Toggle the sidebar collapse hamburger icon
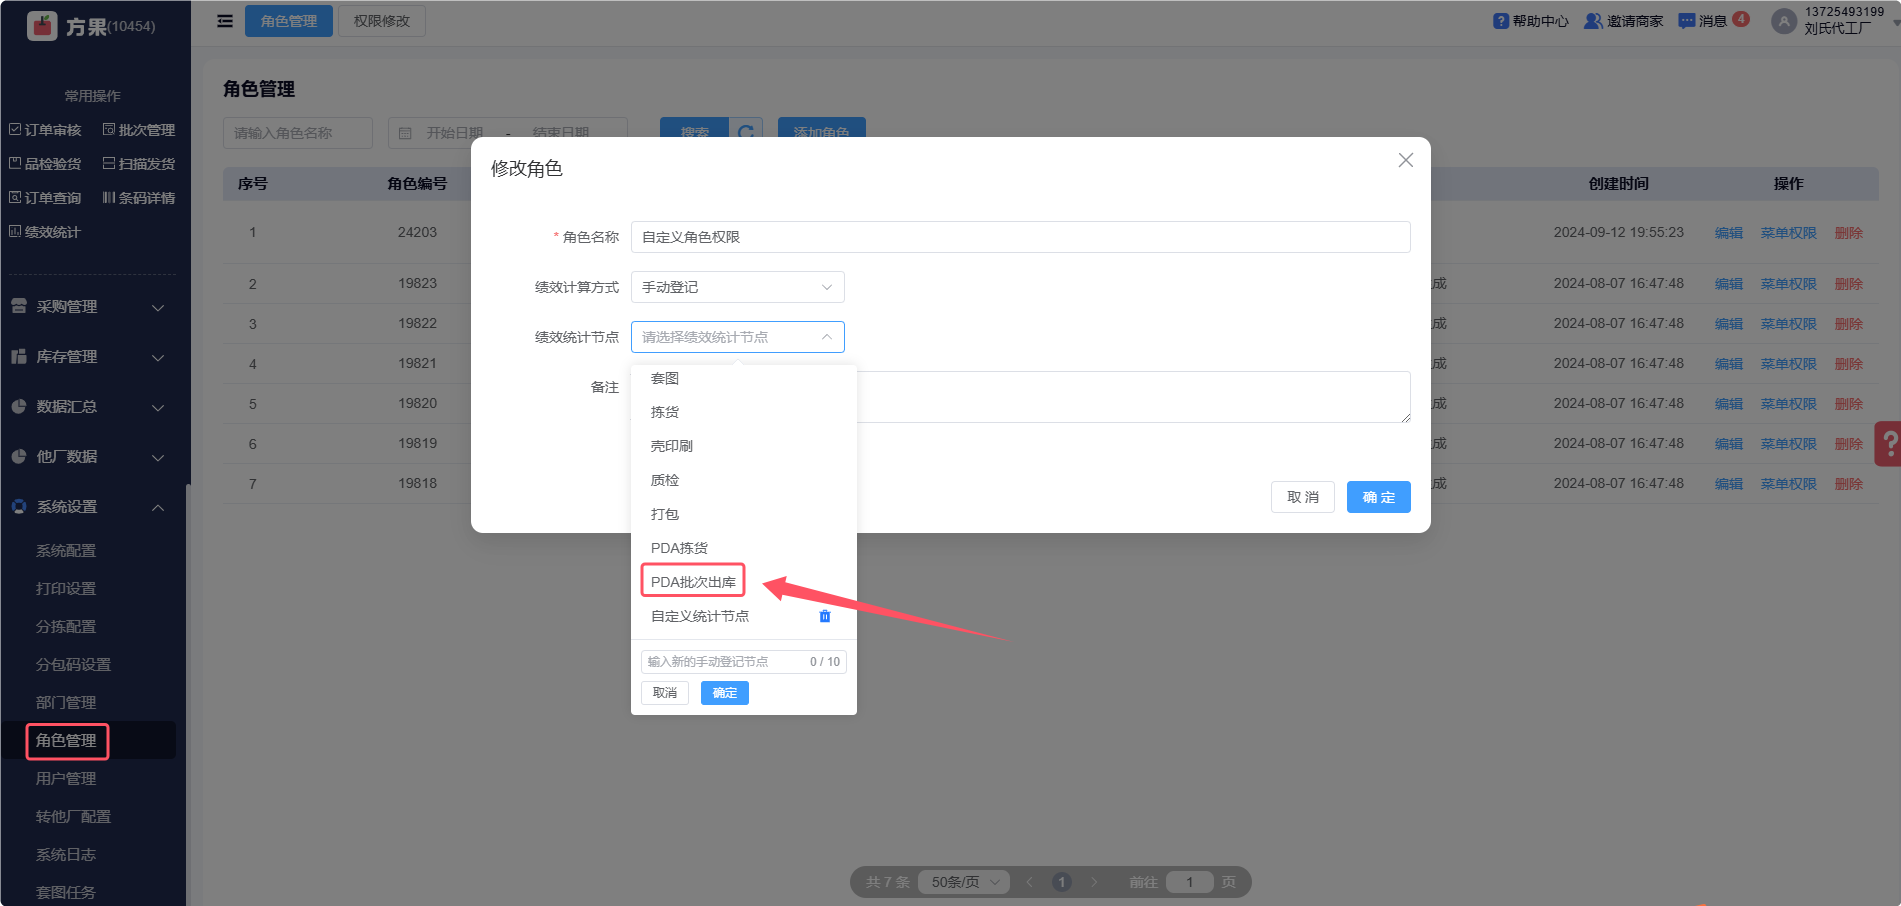 click(225, 21)
